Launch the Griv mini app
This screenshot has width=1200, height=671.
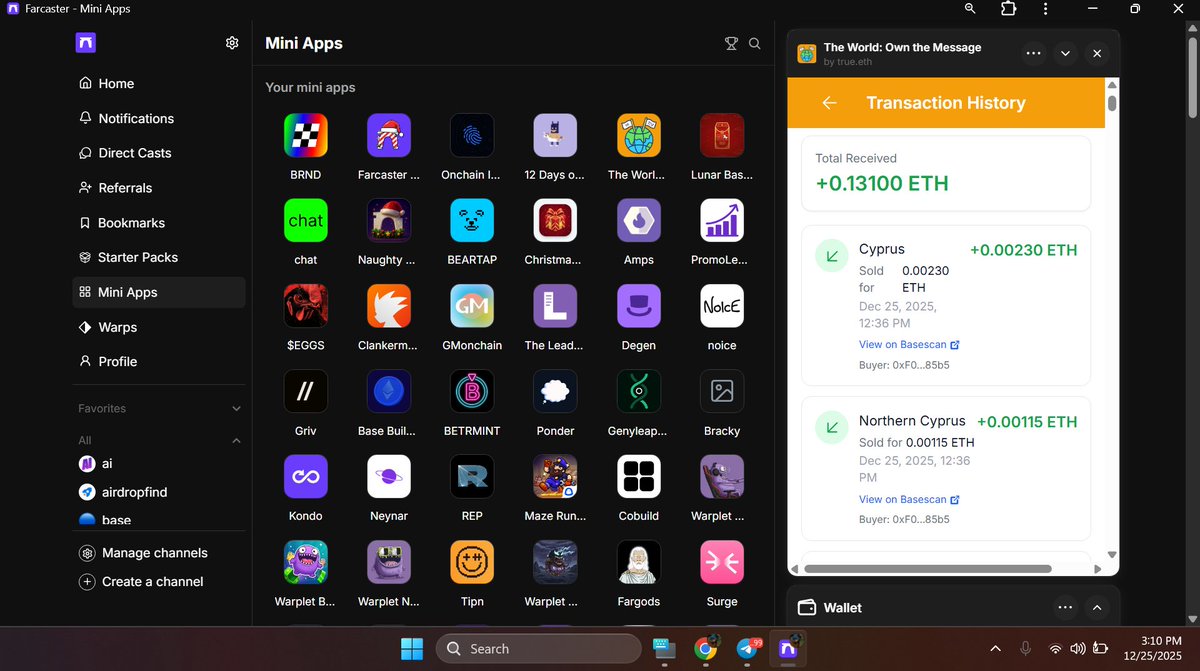[305, 392]
